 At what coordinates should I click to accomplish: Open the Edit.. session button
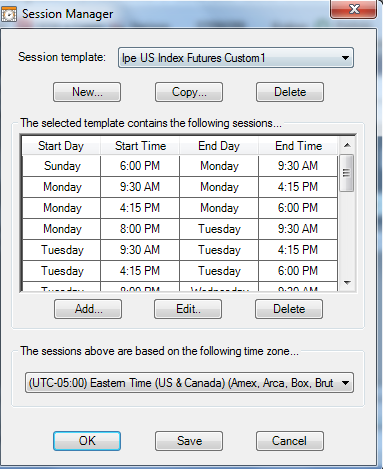(x=188, y=309)
